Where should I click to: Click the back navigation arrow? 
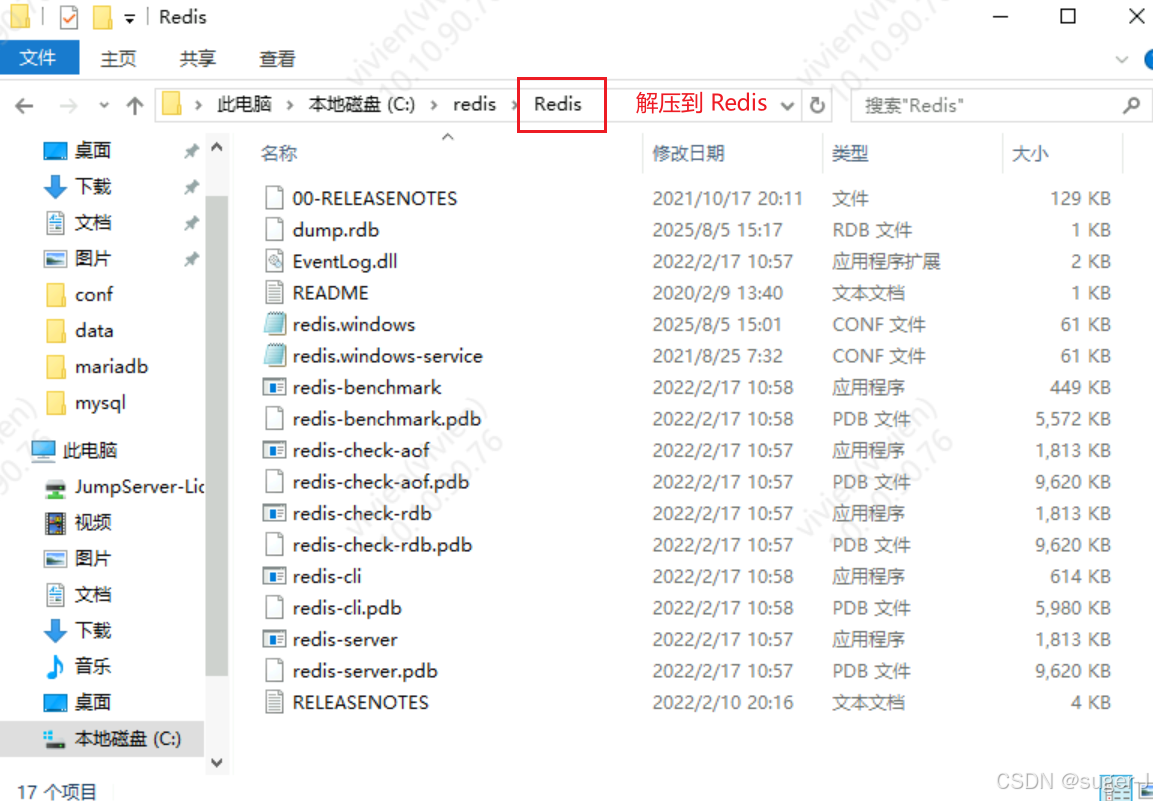tap(24, 106)
